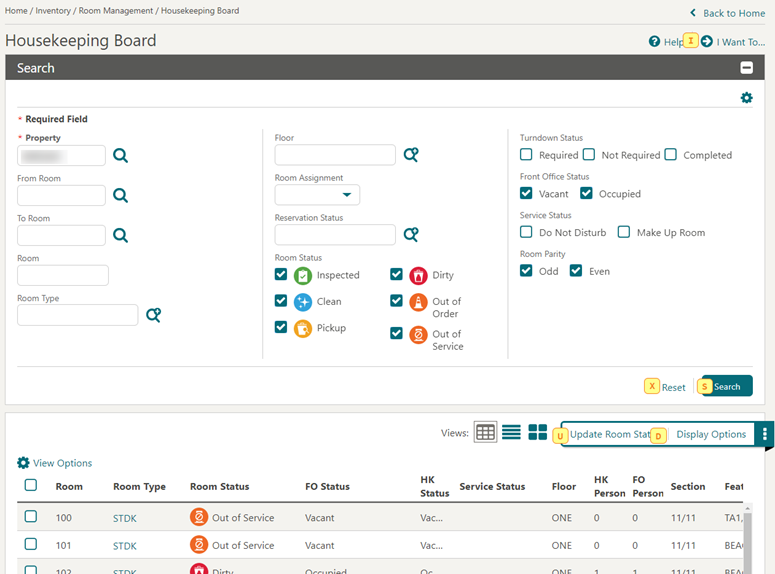
Task: Enable the Make Up Room checkbox
Action: click(x=624, y=232)
